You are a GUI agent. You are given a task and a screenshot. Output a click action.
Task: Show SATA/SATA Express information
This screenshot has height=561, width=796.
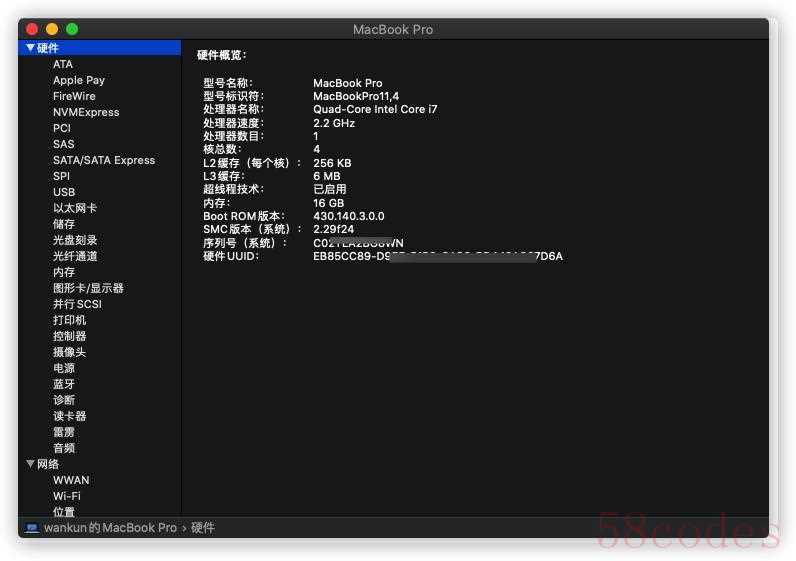pyautogui.click(x=104, y=160)
